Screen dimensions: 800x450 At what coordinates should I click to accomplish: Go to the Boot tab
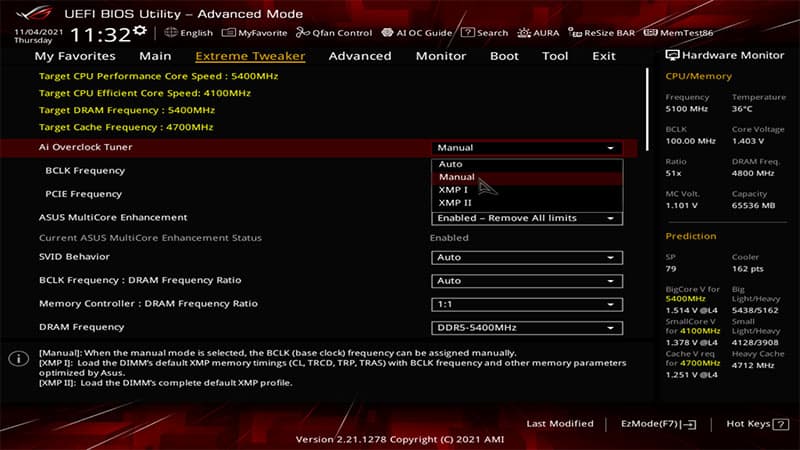tap(504, 56)
